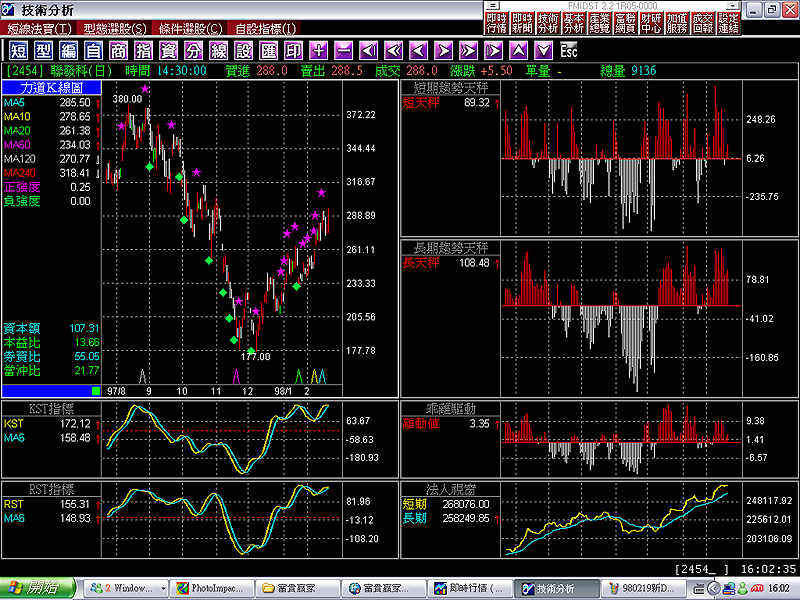
Task: Click the 富勝網頁 button
Action: (625, 23)
